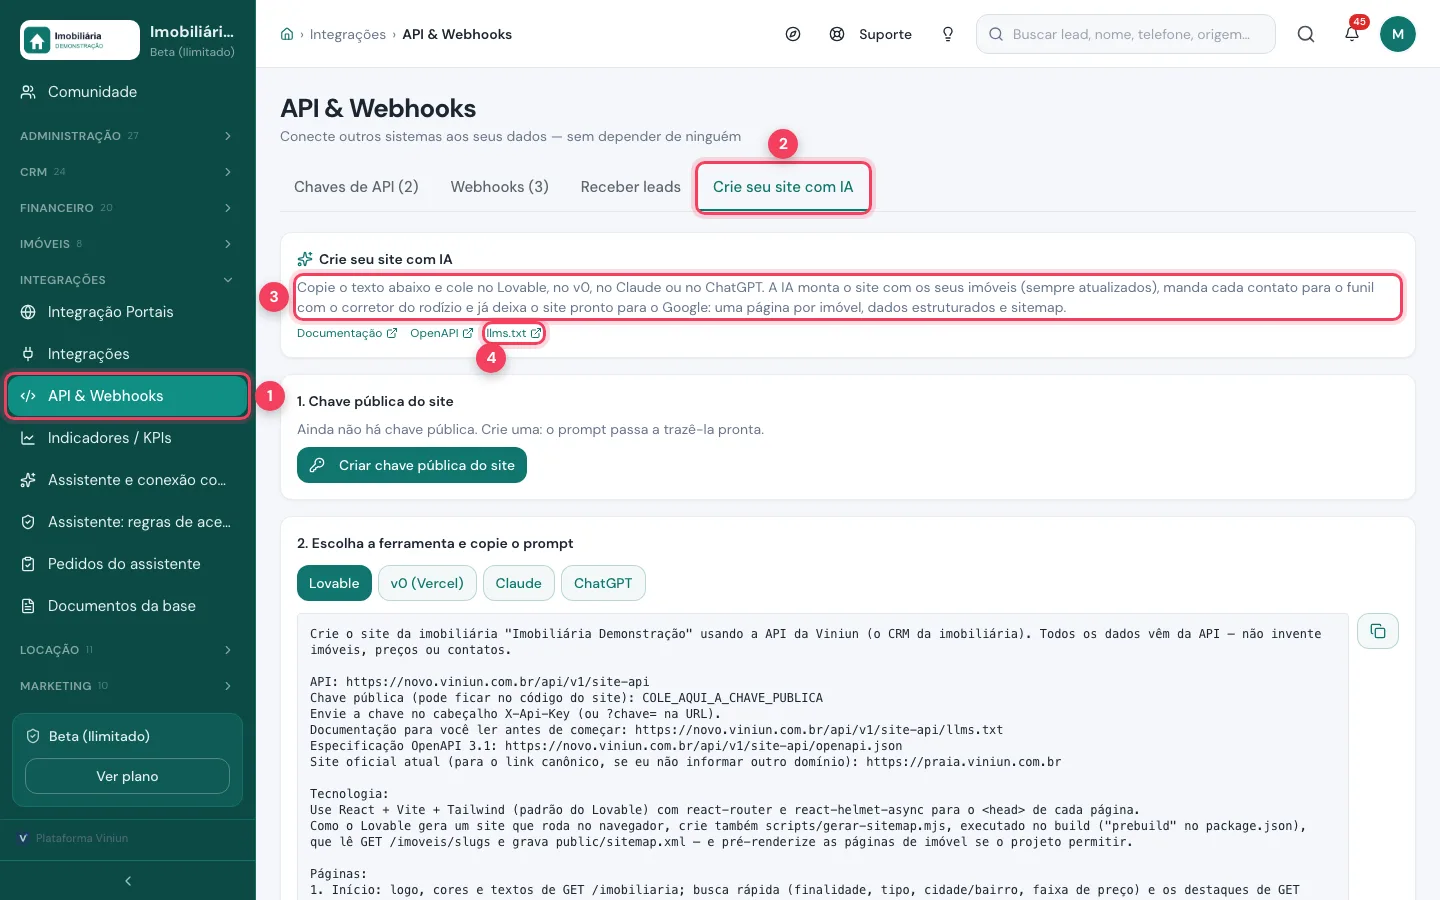Collapse the sidebar with bottom chevron
Viewport: 1440px width, 900px height.
tap(128, 881)
